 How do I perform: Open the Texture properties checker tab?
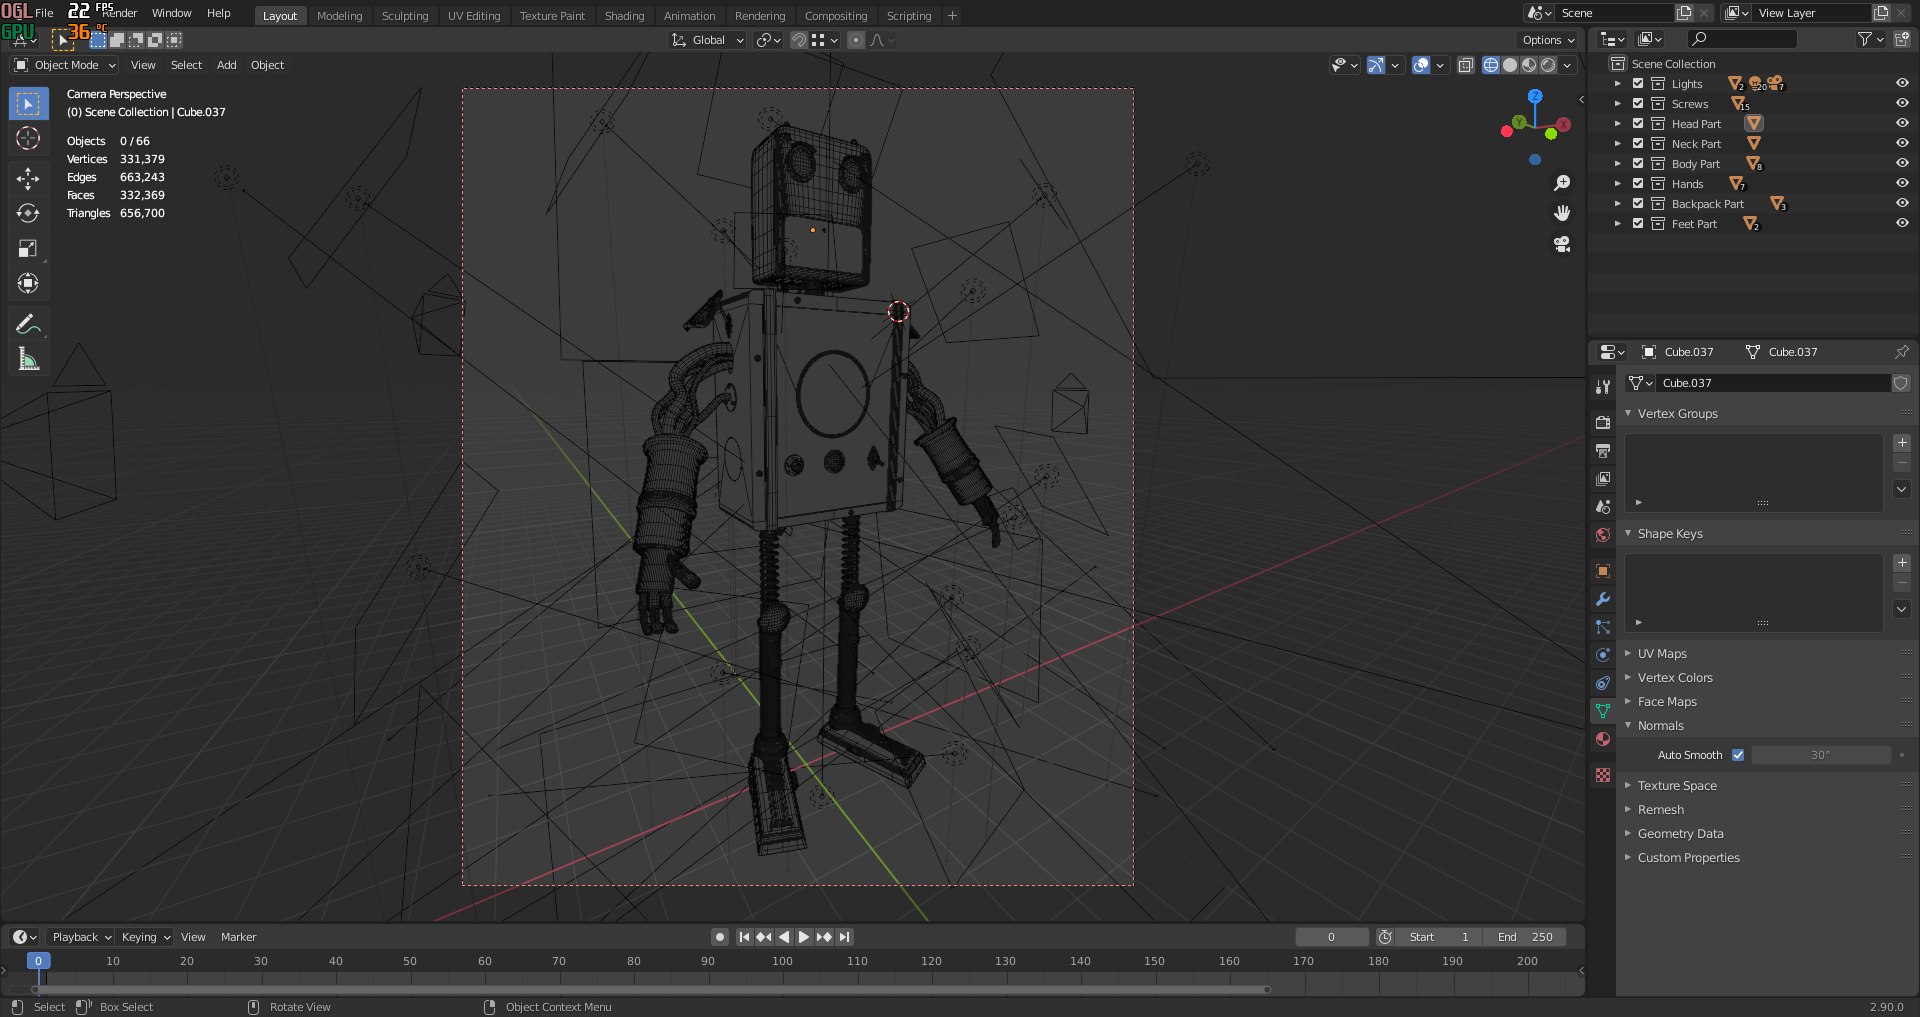pyautogui.click(x=1603, y=775)
